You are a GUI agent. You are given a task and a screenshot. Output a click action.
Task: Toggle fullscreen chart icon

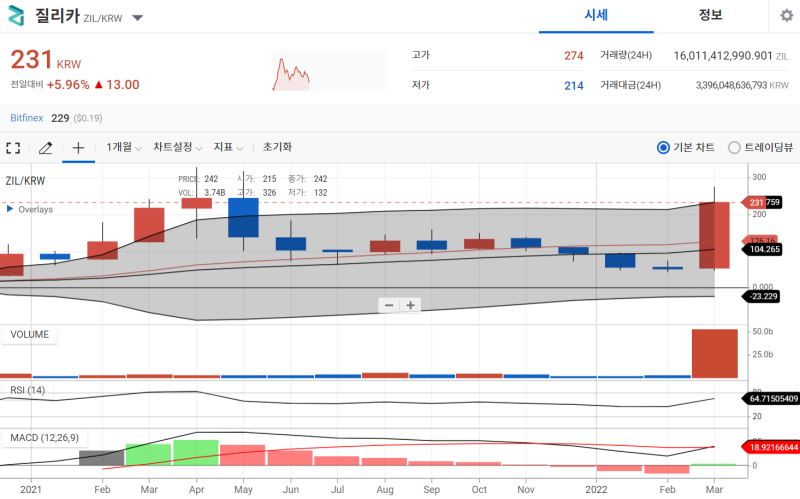(13, 148)
